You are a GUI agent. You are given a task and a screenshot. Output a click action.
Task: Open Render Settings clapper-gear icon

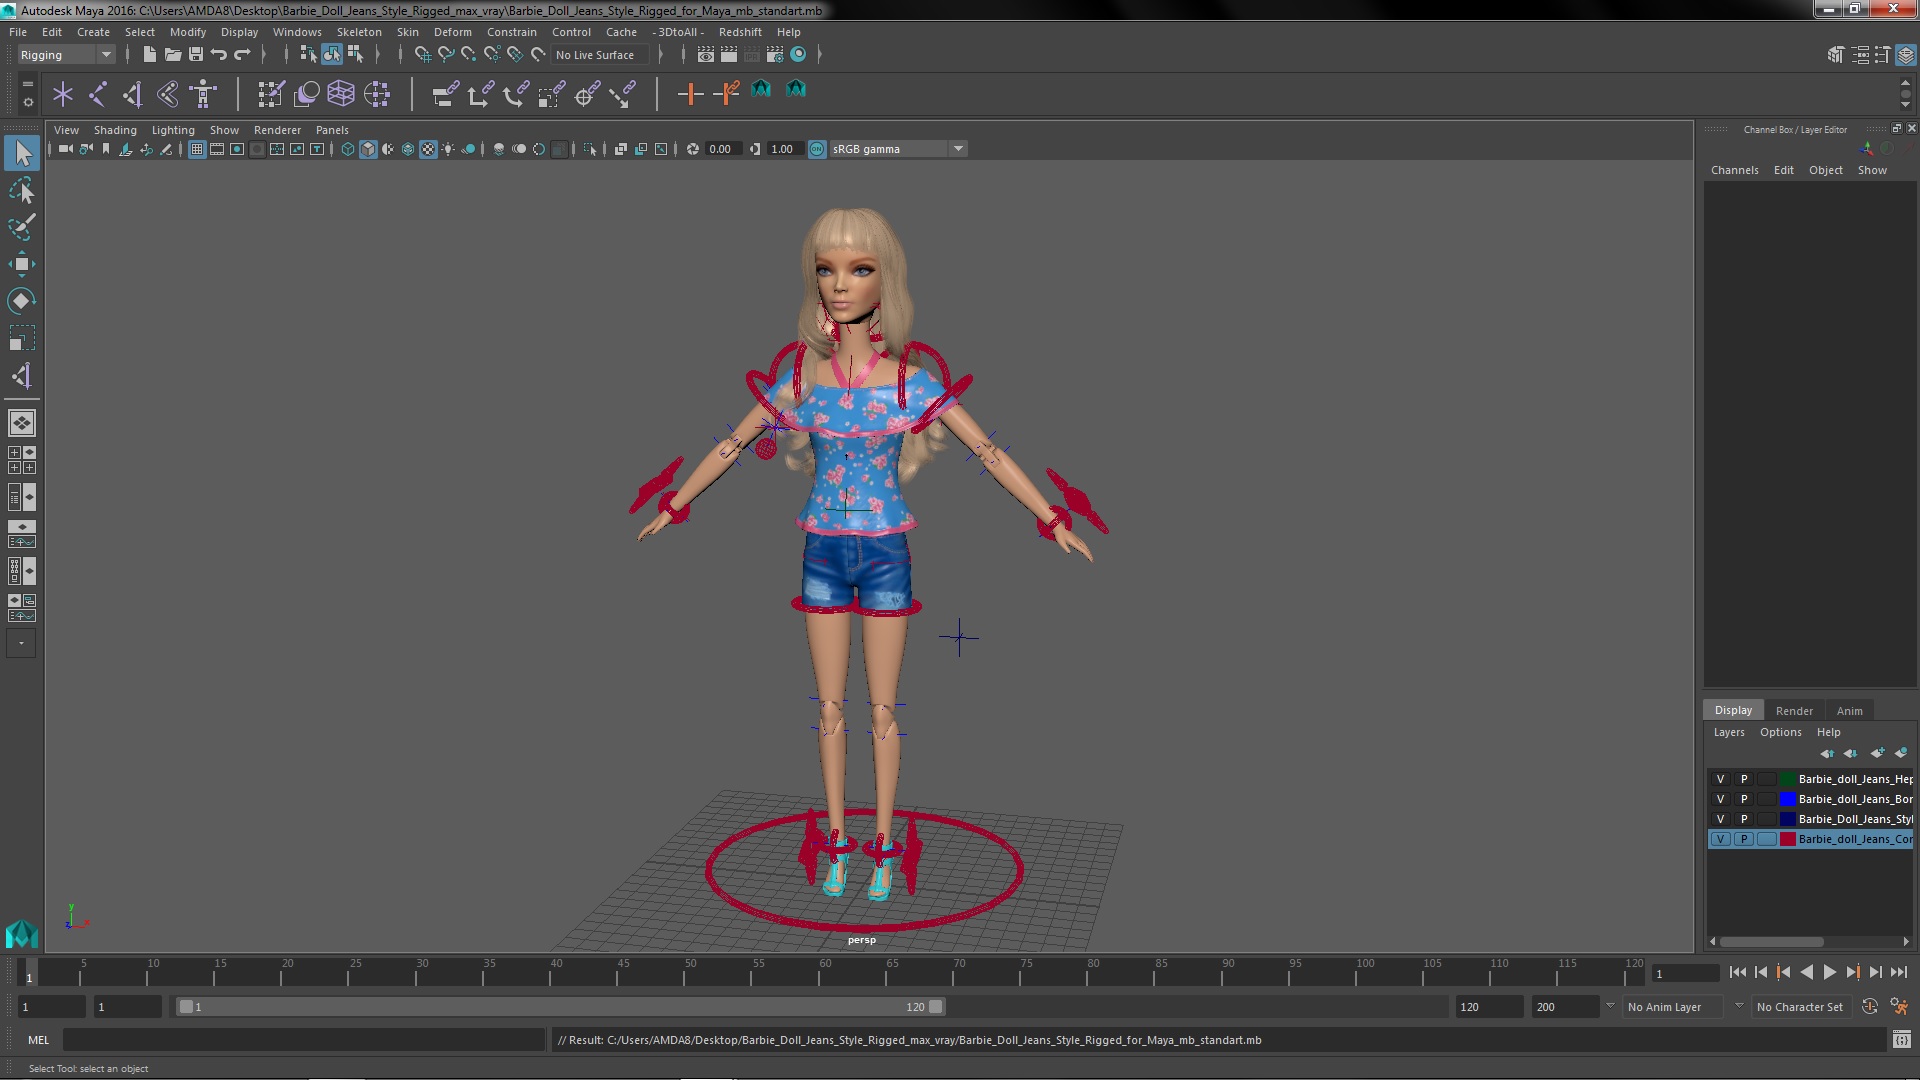coord(775,55)
